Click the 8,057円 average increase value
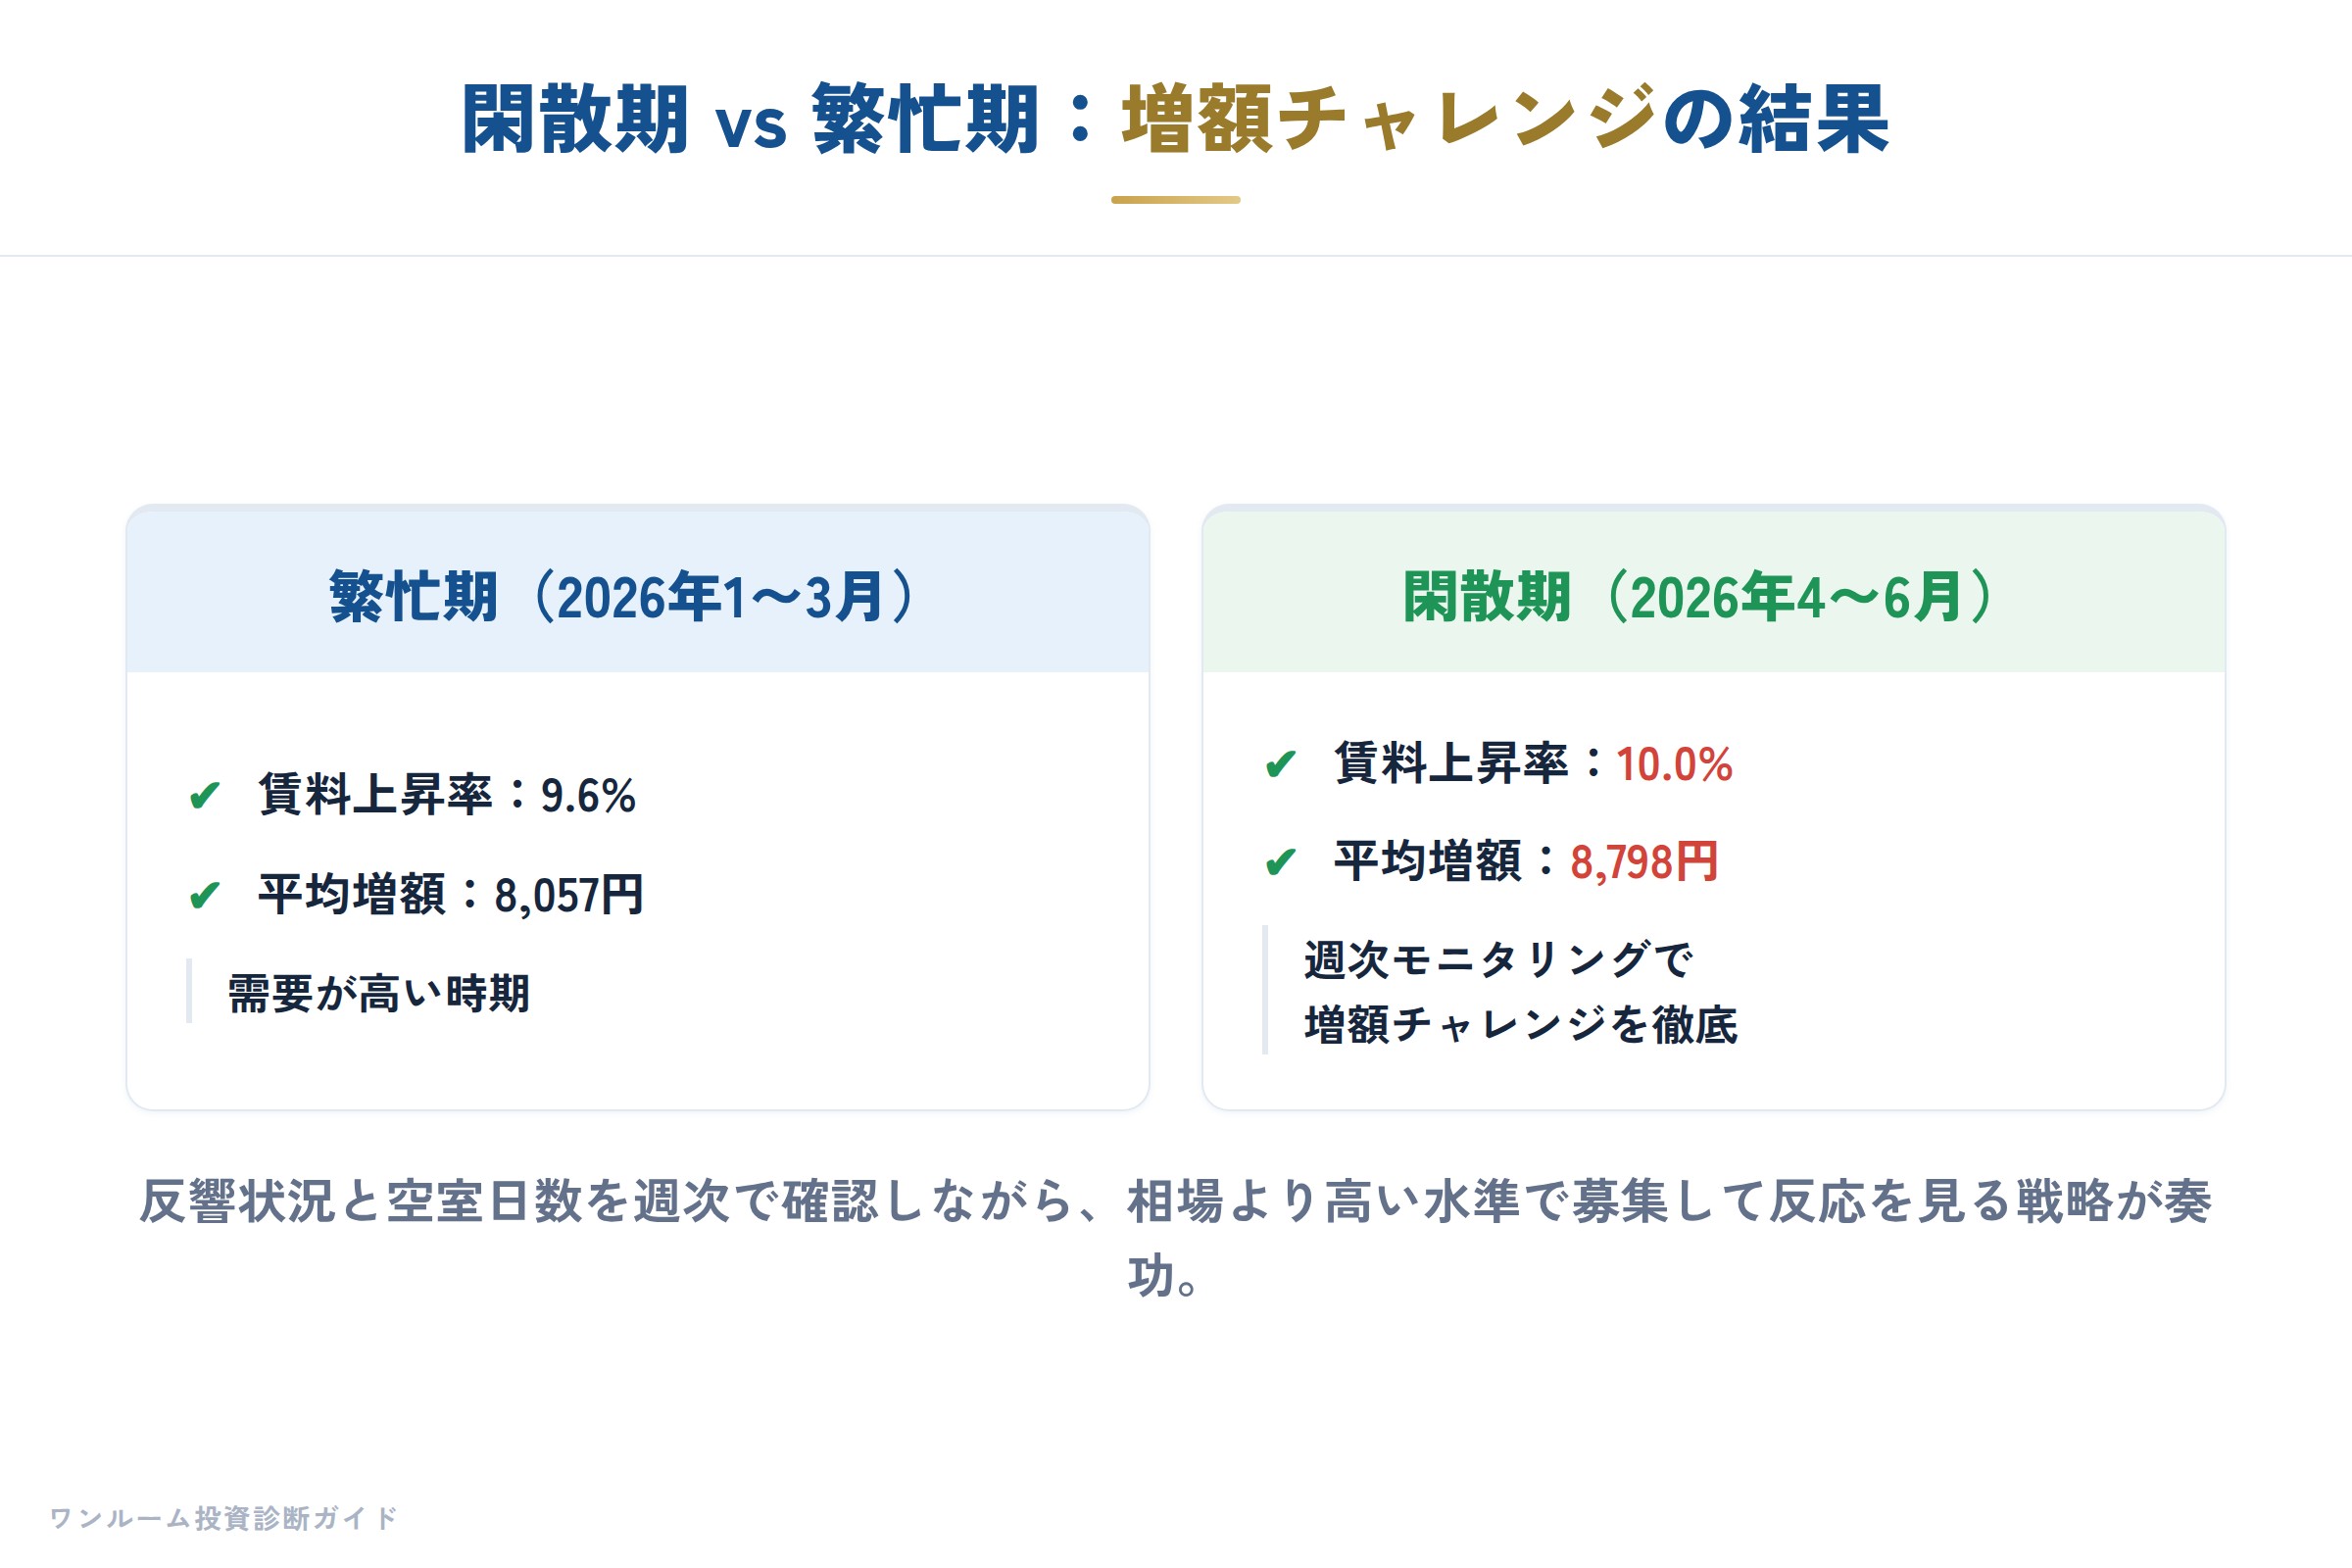2352x1568 pixels. 568,895
